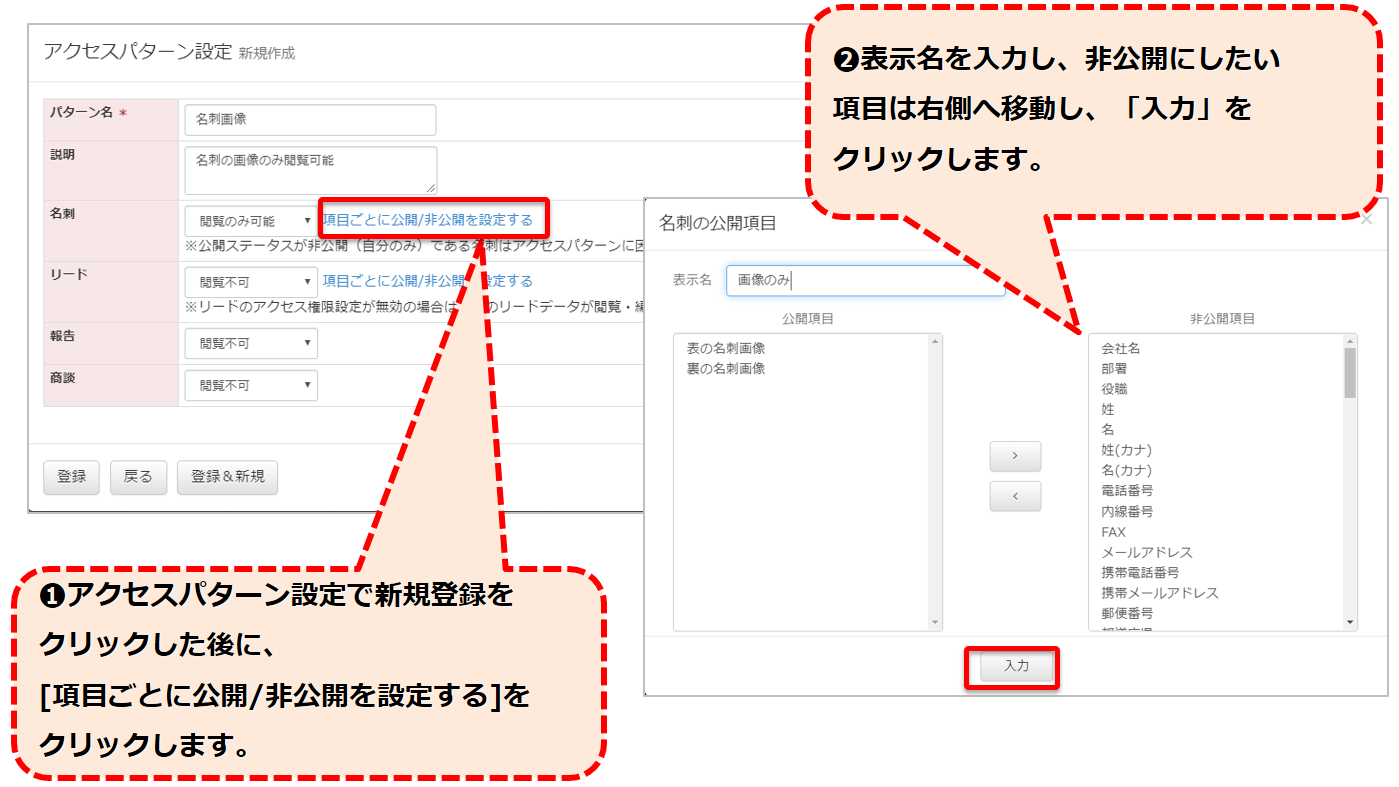The image size is (1399, 787).
Task: Select 部署 in 非公開項目 list
Action: pos(1114,368)
